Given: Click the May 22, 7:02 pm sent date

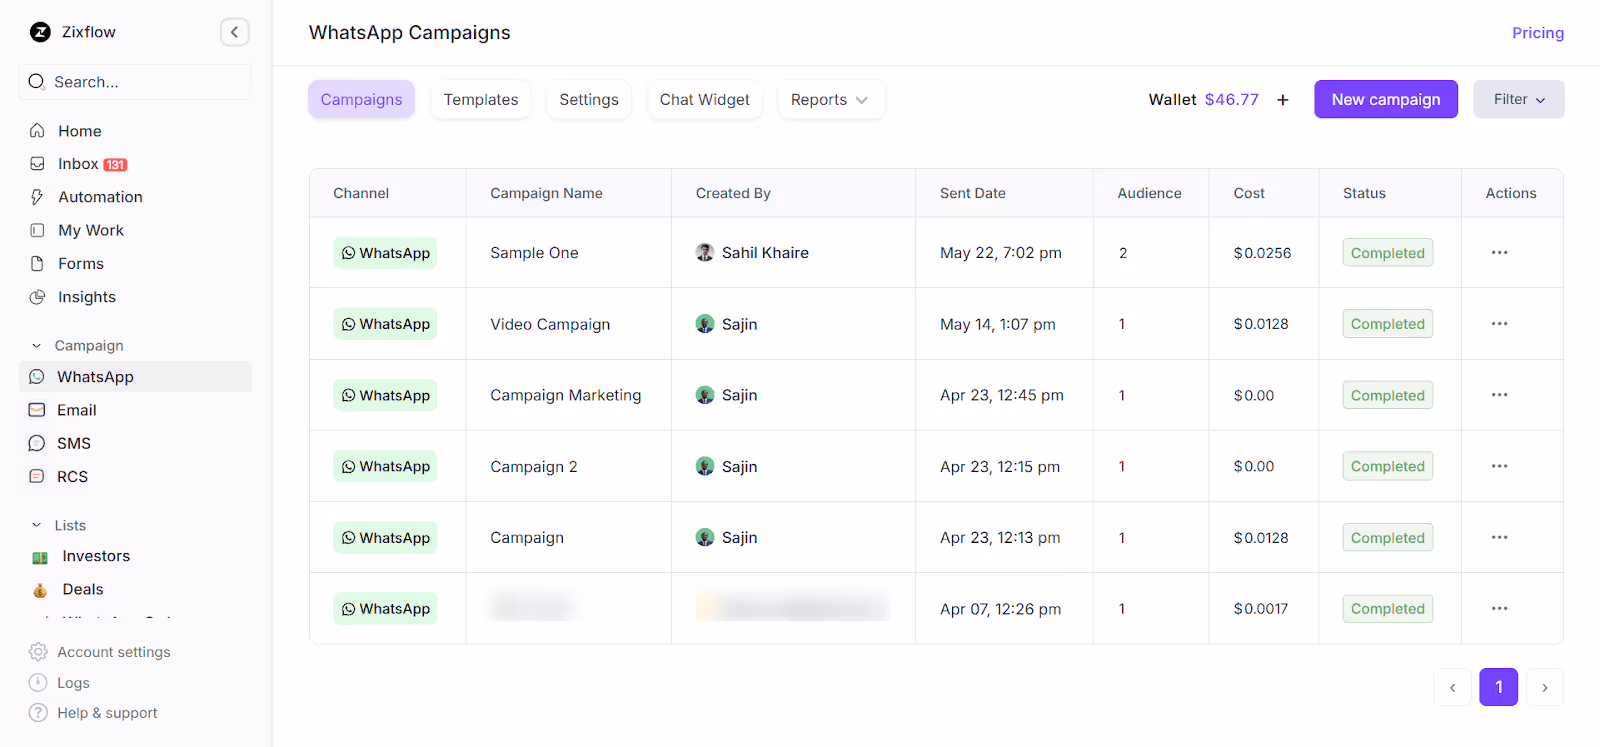Looking at the screenshot, I should pyautogui.click(x=1001, y=253).
